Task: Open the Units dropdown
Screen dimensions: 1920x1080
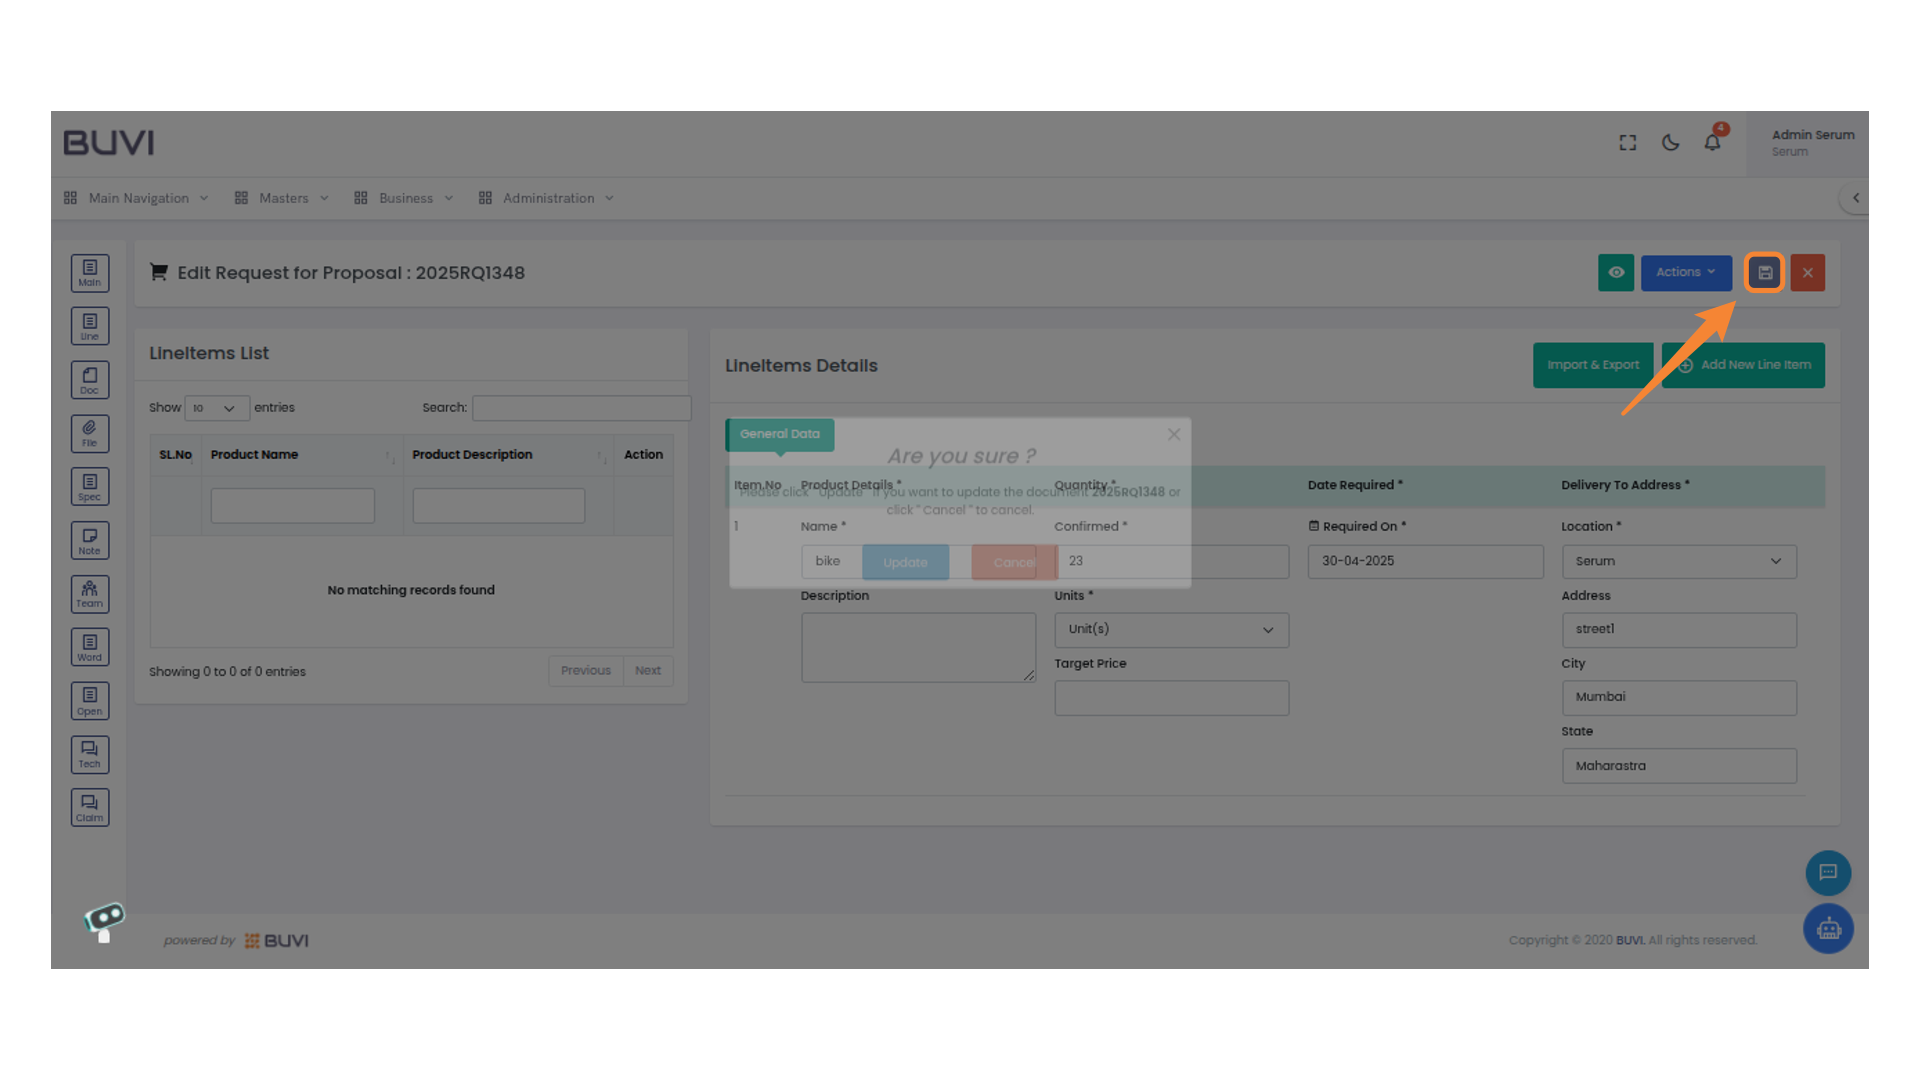Action: 1171,630
